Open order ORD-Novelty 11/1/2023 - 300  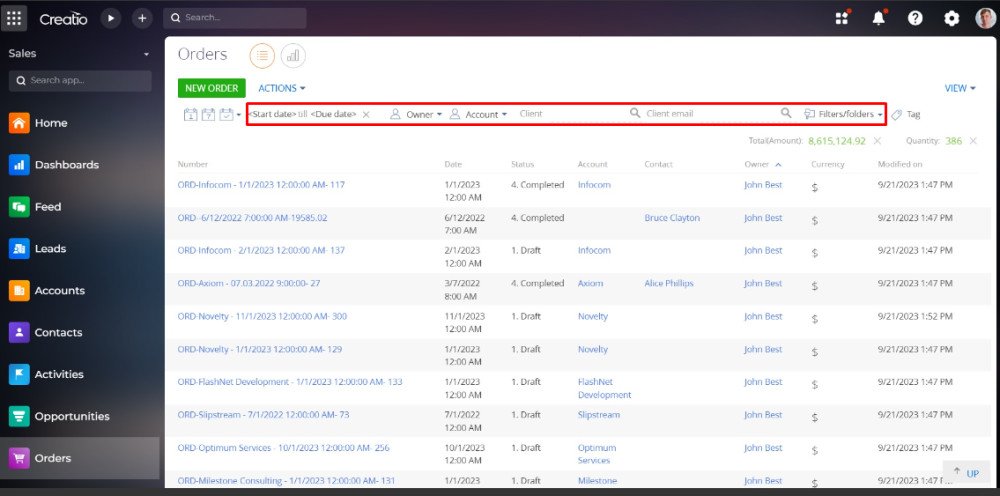[262, 317]
